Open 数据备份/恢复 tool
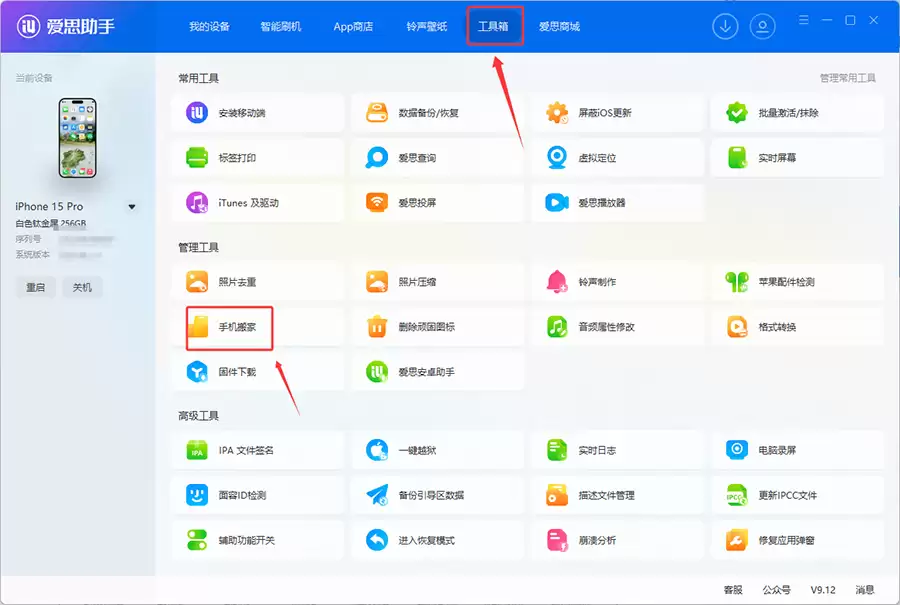Viewport: 900px width, 605px height. (437, 113)
